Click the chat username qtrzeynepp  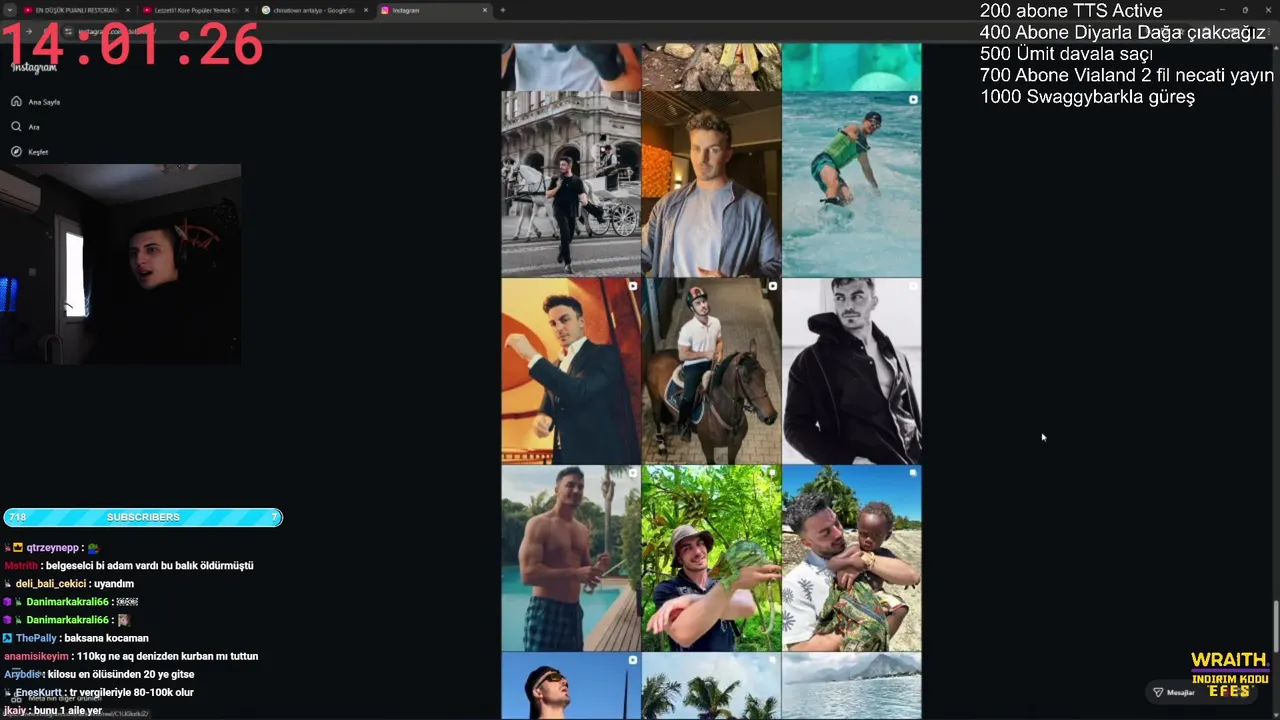tap(52, 548)
